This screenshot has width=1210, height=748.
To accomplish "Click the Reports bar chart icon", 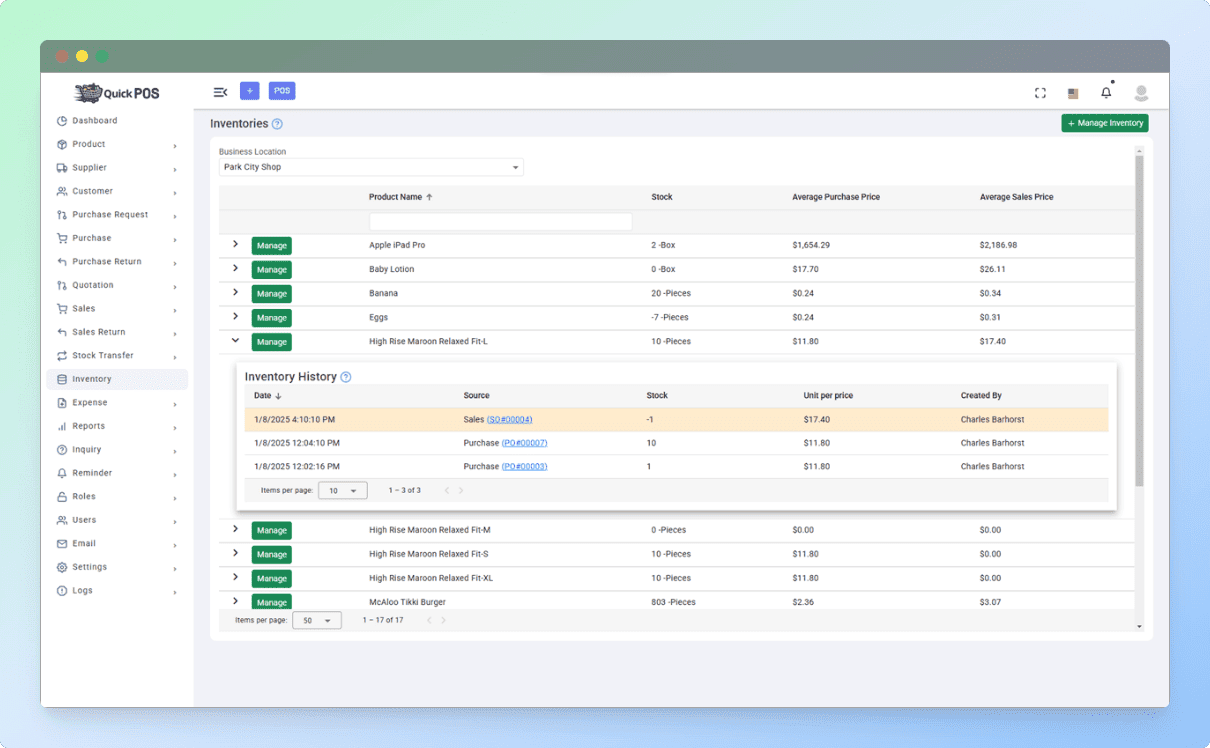I will pos(62,426).
